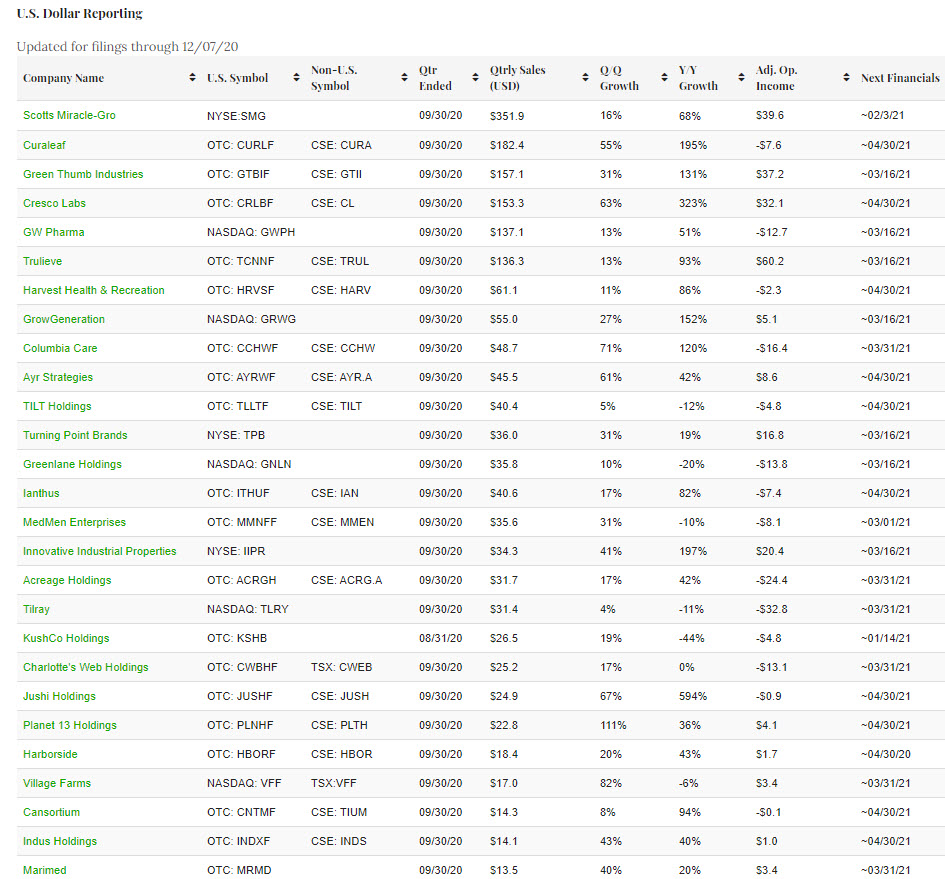Click the GrowGeneration company name
The image size is (945, 879).
(63, 319)
